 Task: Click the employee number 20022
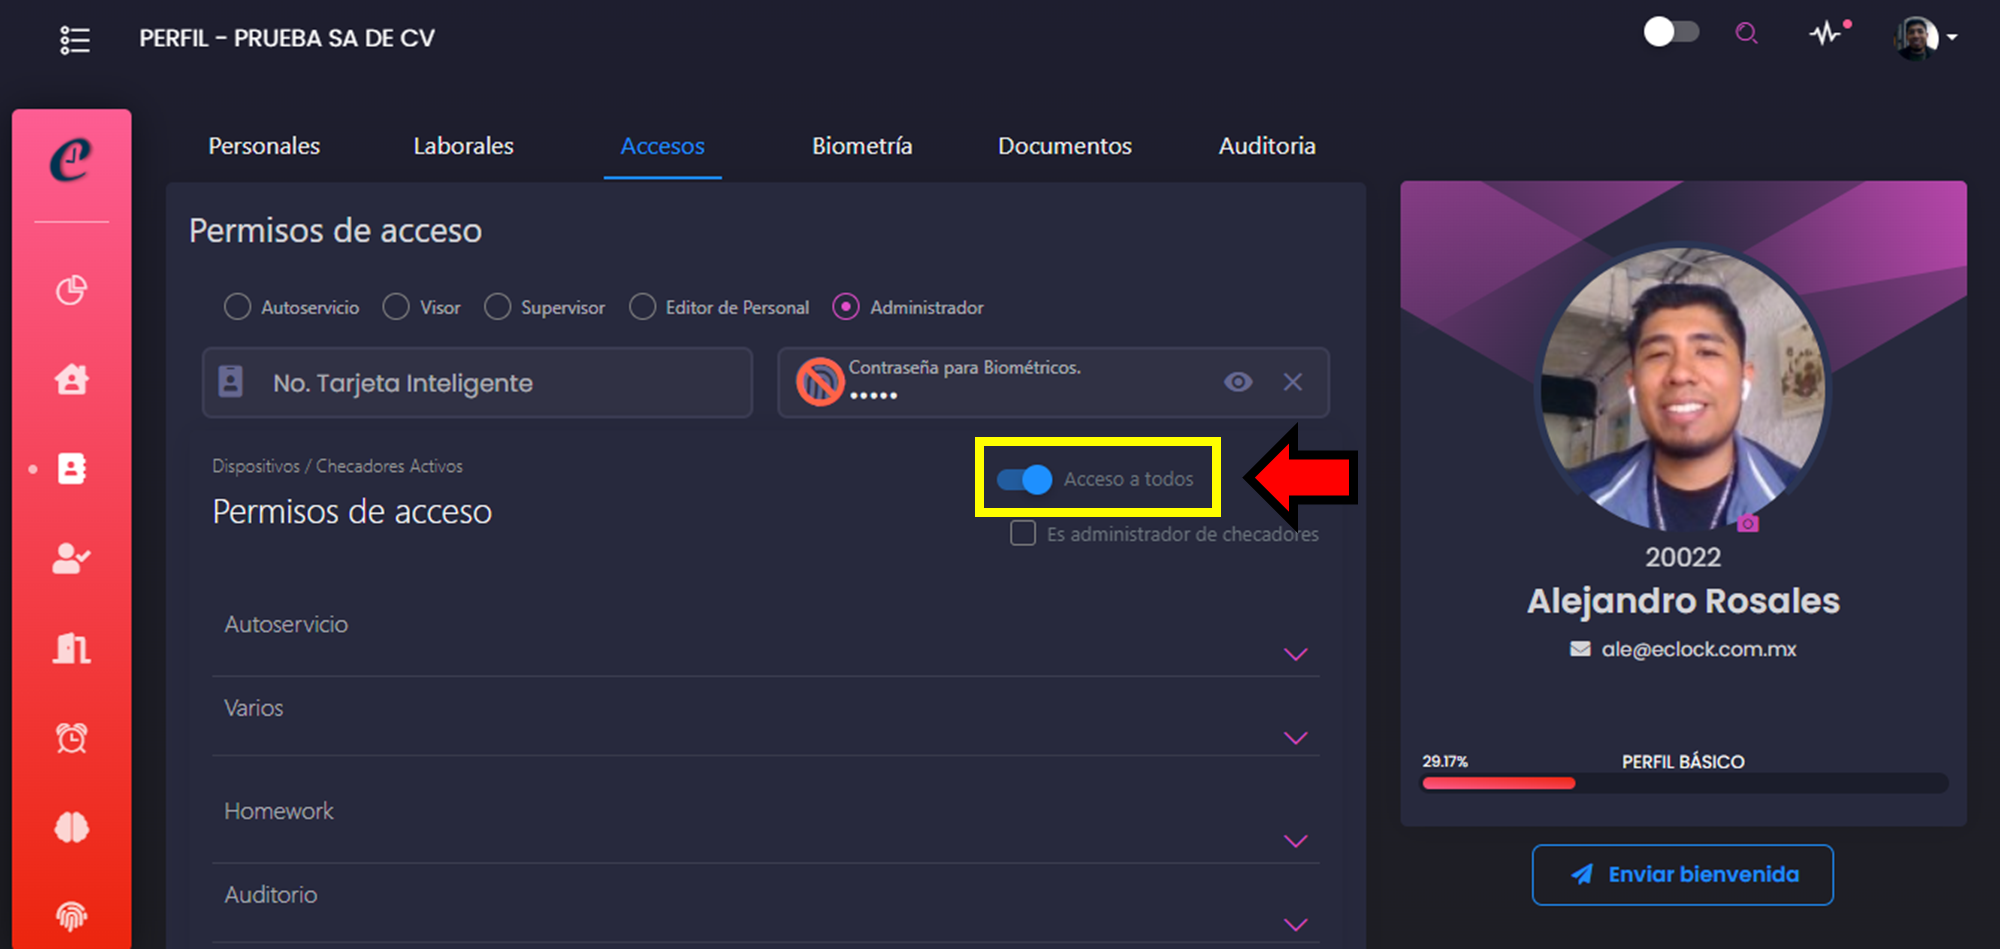pos(1683,557)
